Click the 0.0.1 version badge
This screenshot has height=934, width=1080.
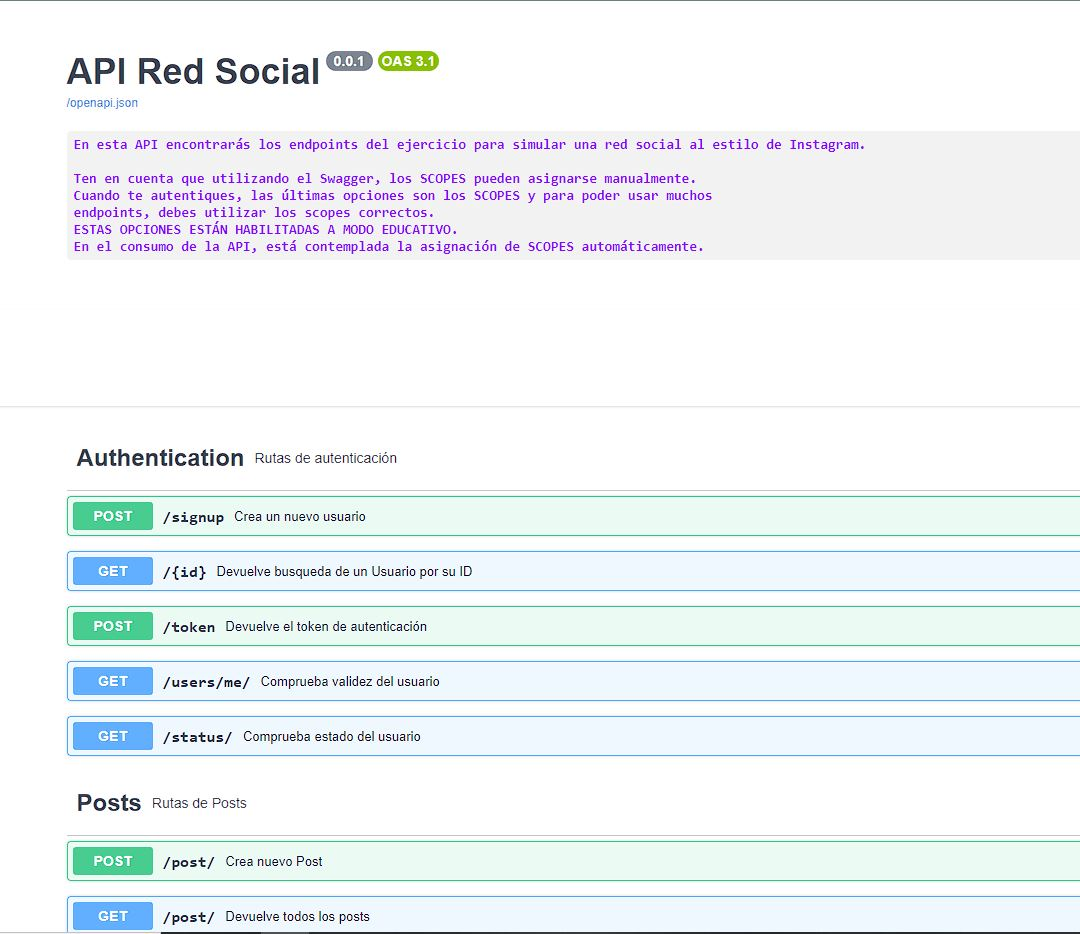(349, 61)
